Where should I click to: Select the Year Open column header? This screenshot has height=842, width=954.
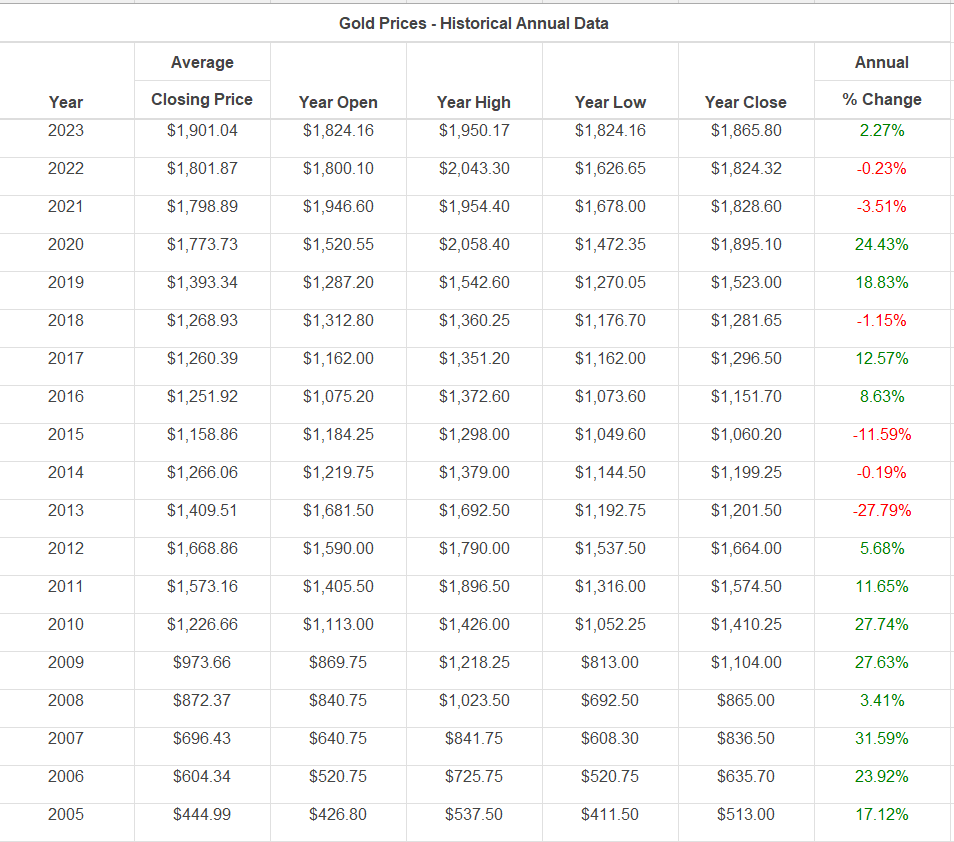click(x=338, y=102)
